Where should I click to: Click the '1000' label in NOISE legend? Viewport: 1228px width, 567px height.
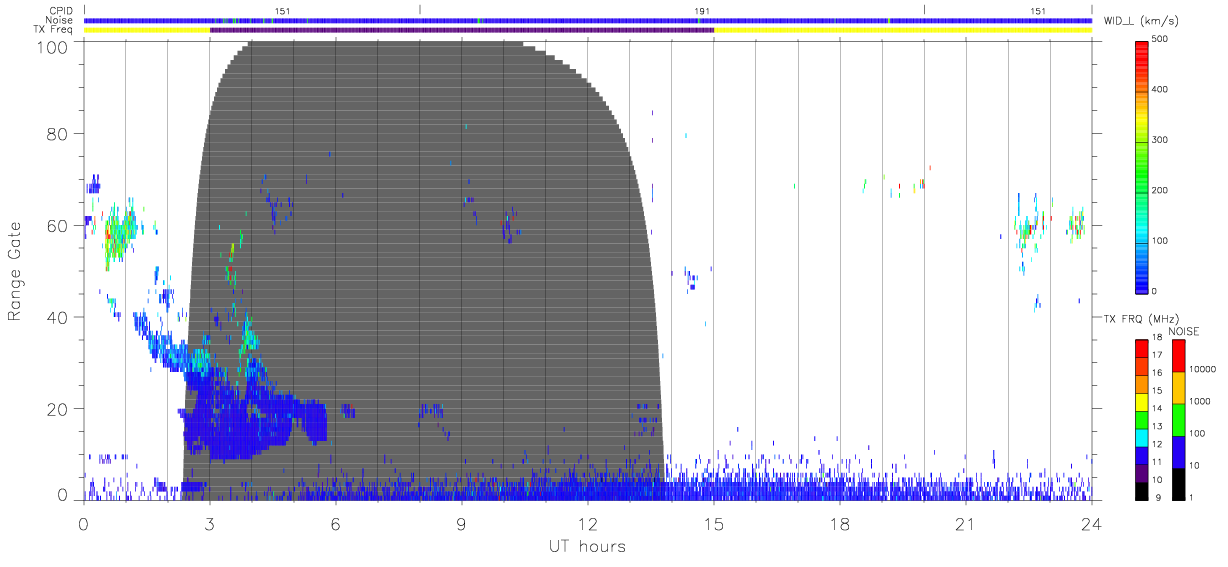pos(1201,401)
